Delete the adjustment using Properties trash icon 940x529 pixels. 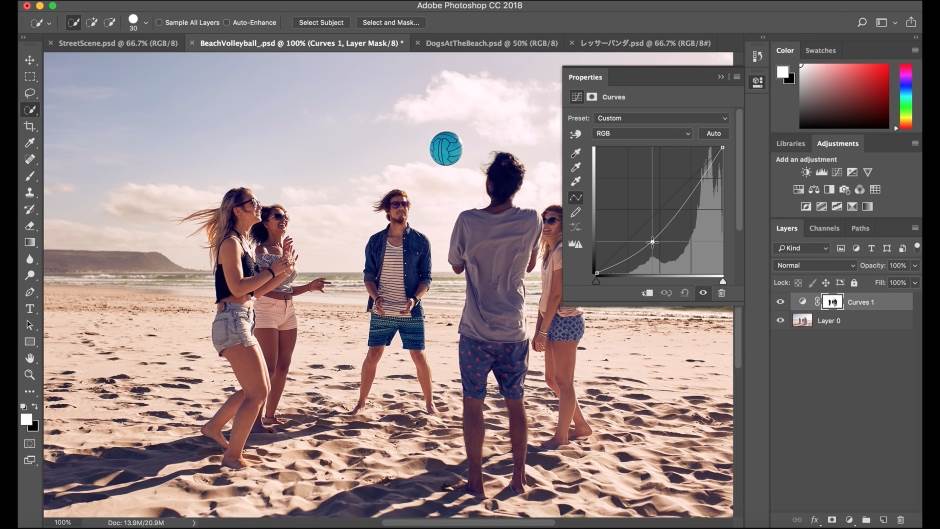(x=721, y=293)
